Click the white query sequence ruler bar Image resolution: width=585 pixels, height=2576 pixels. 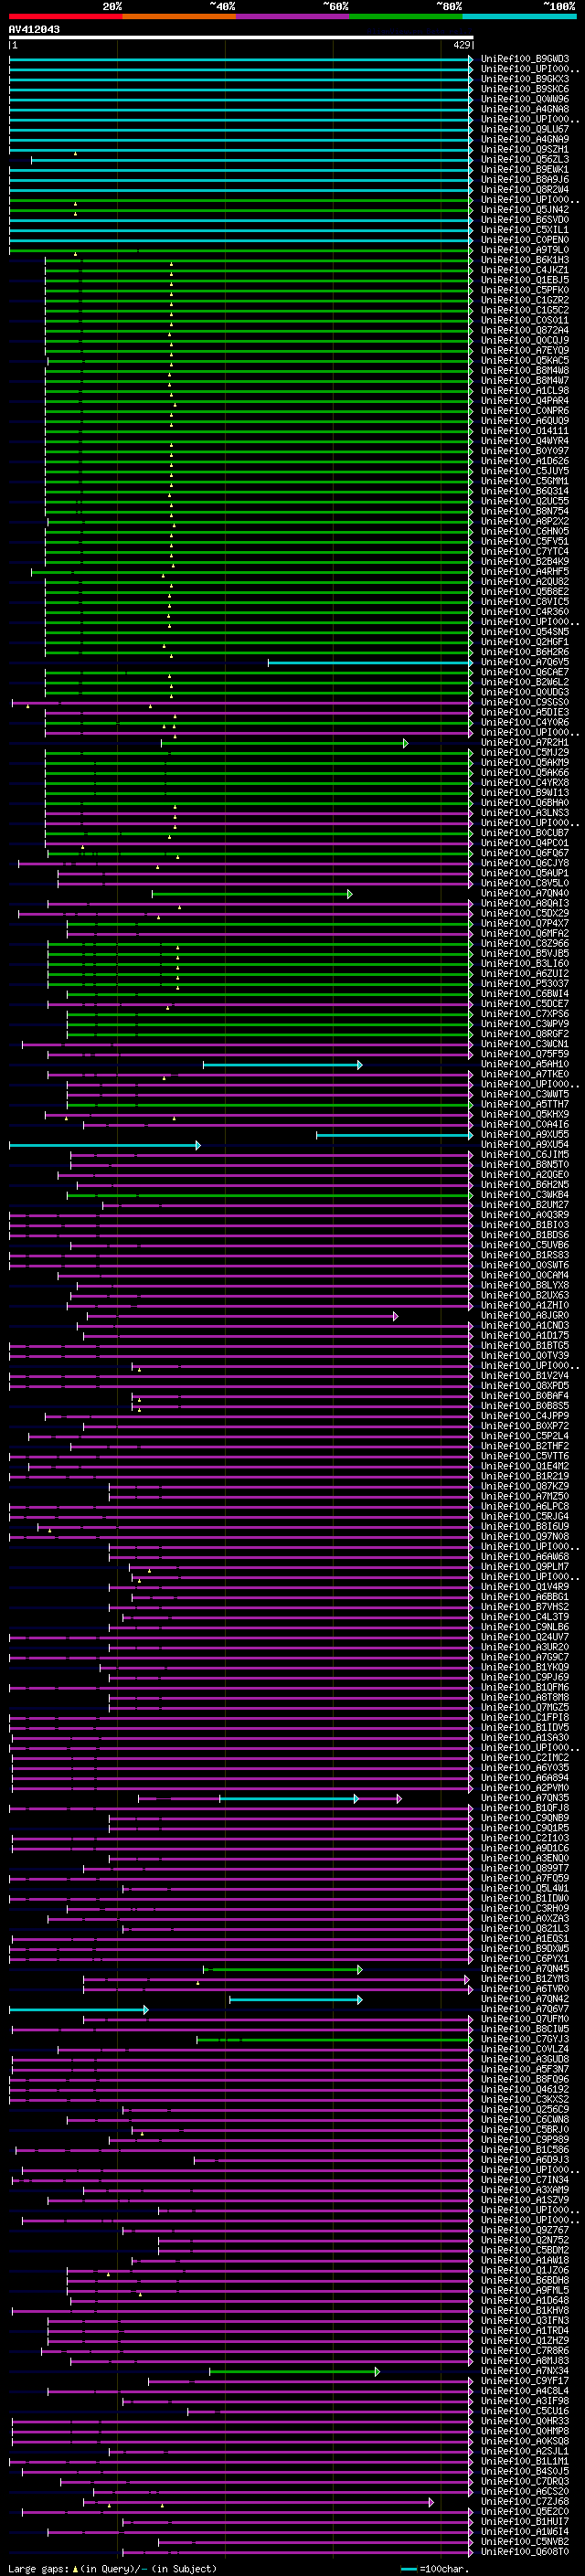click(241, 38)
